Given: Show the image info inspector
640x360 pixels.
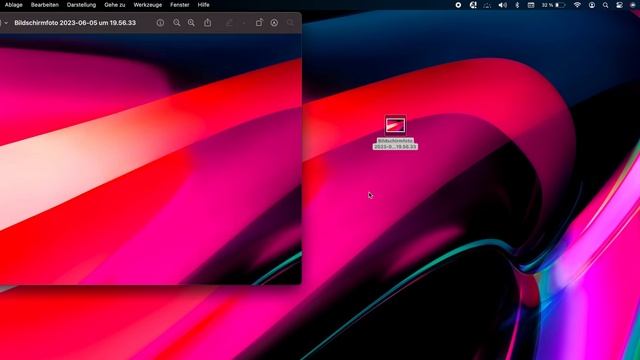Looking at the screenshot, I should pos(160,23).
